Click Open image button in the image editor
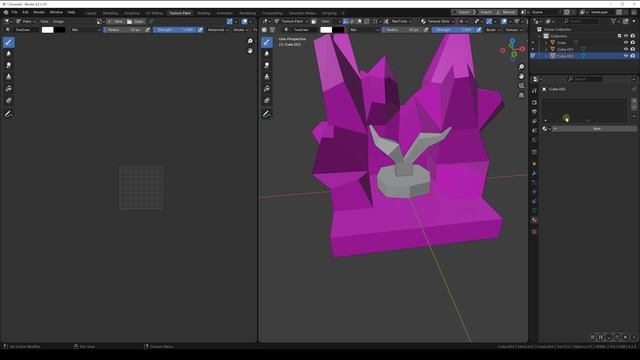Screen dimensions: 640x360 point(136,21)
